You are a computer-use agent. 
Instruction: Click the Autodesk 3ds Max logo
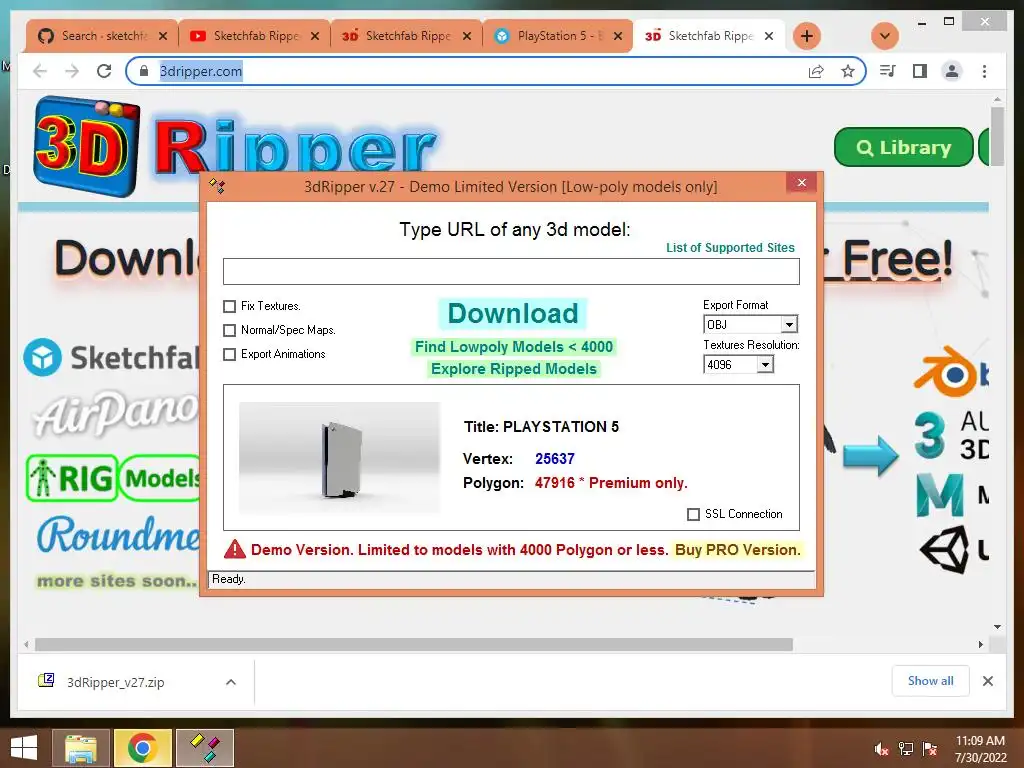tap(930, 434)
